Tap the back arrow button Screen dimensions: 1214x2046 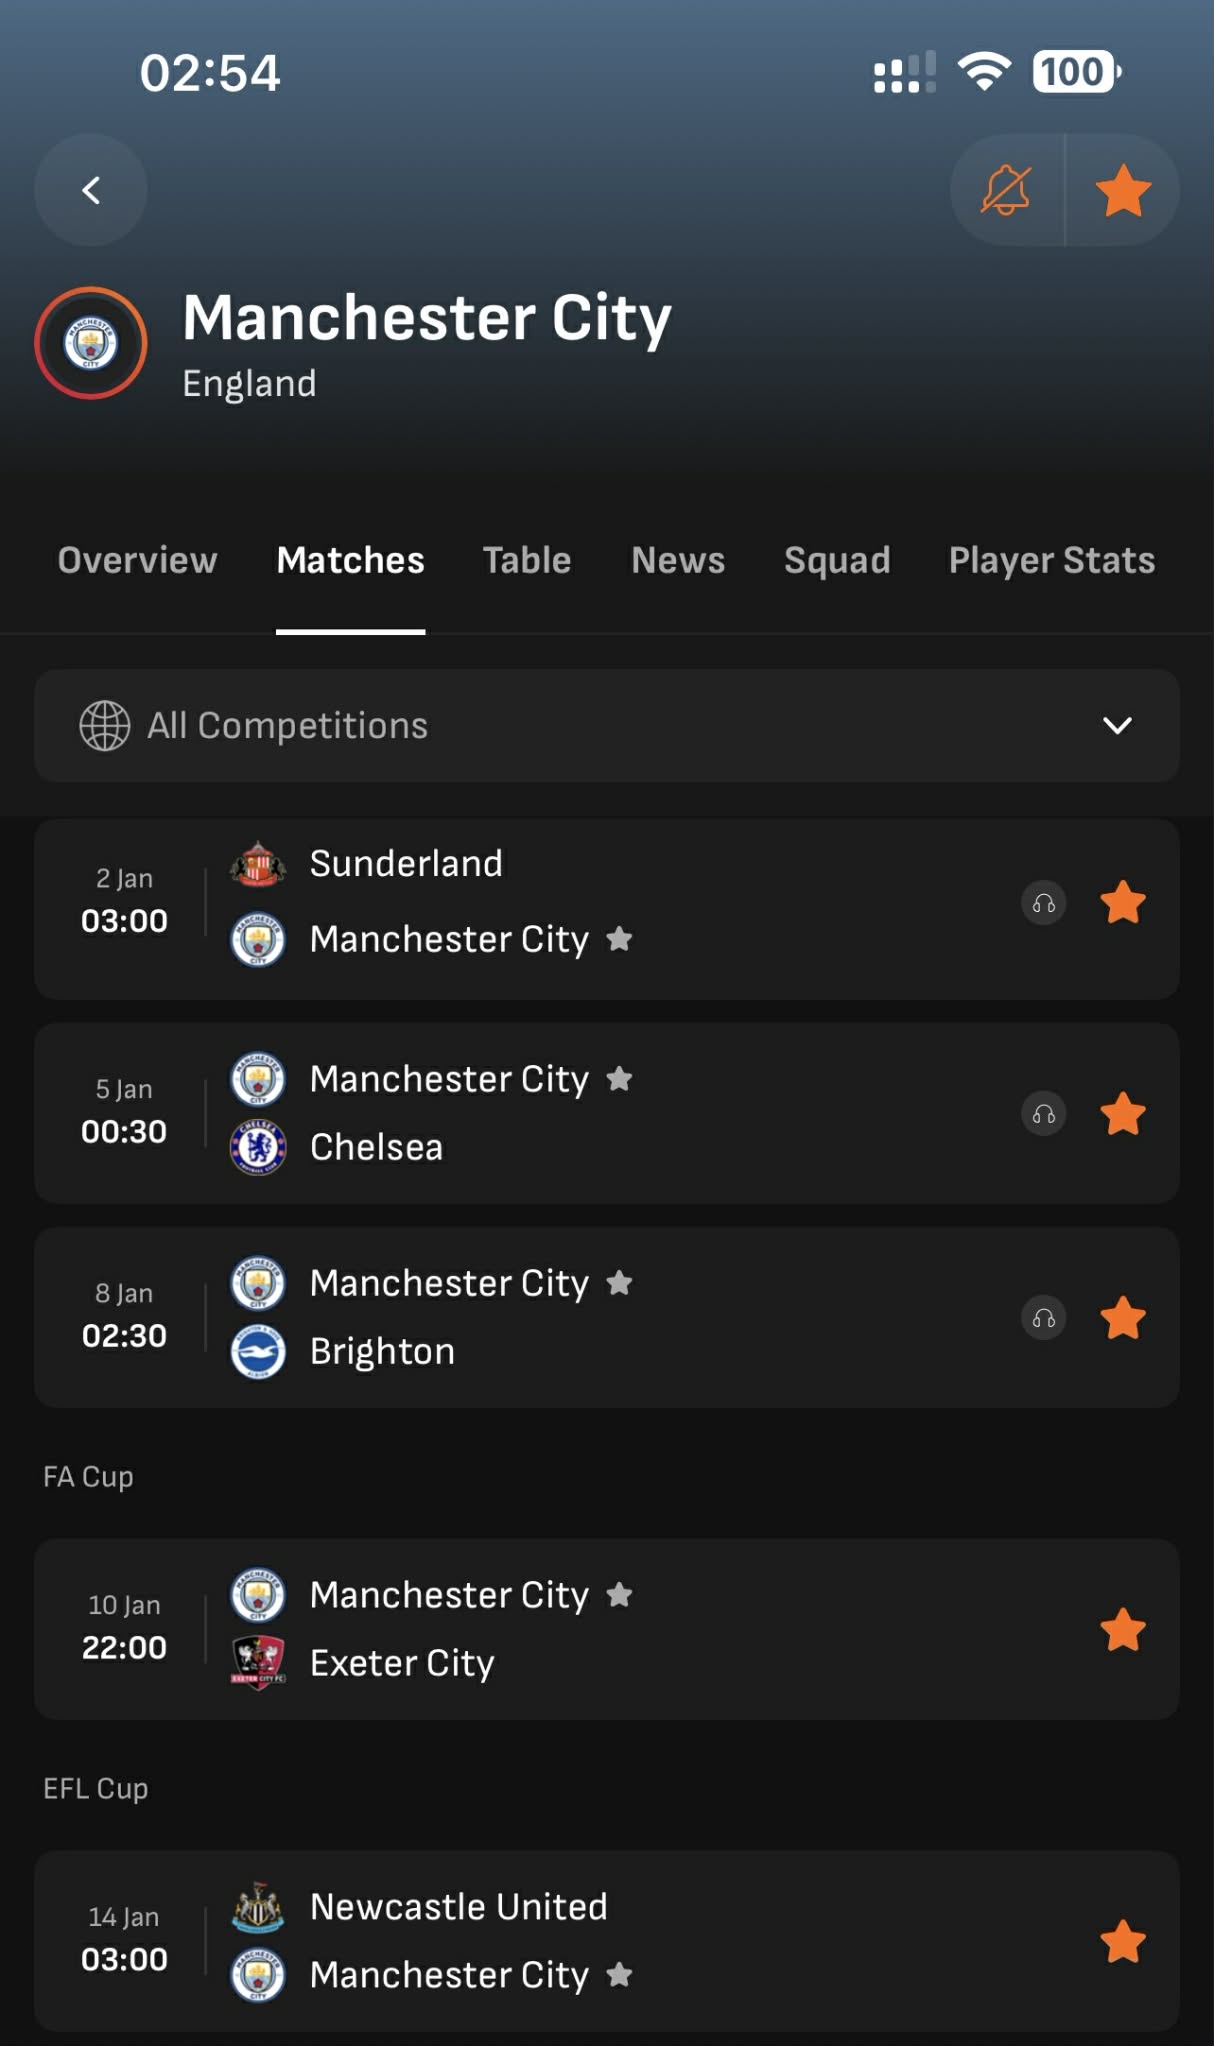click(91, 190)
